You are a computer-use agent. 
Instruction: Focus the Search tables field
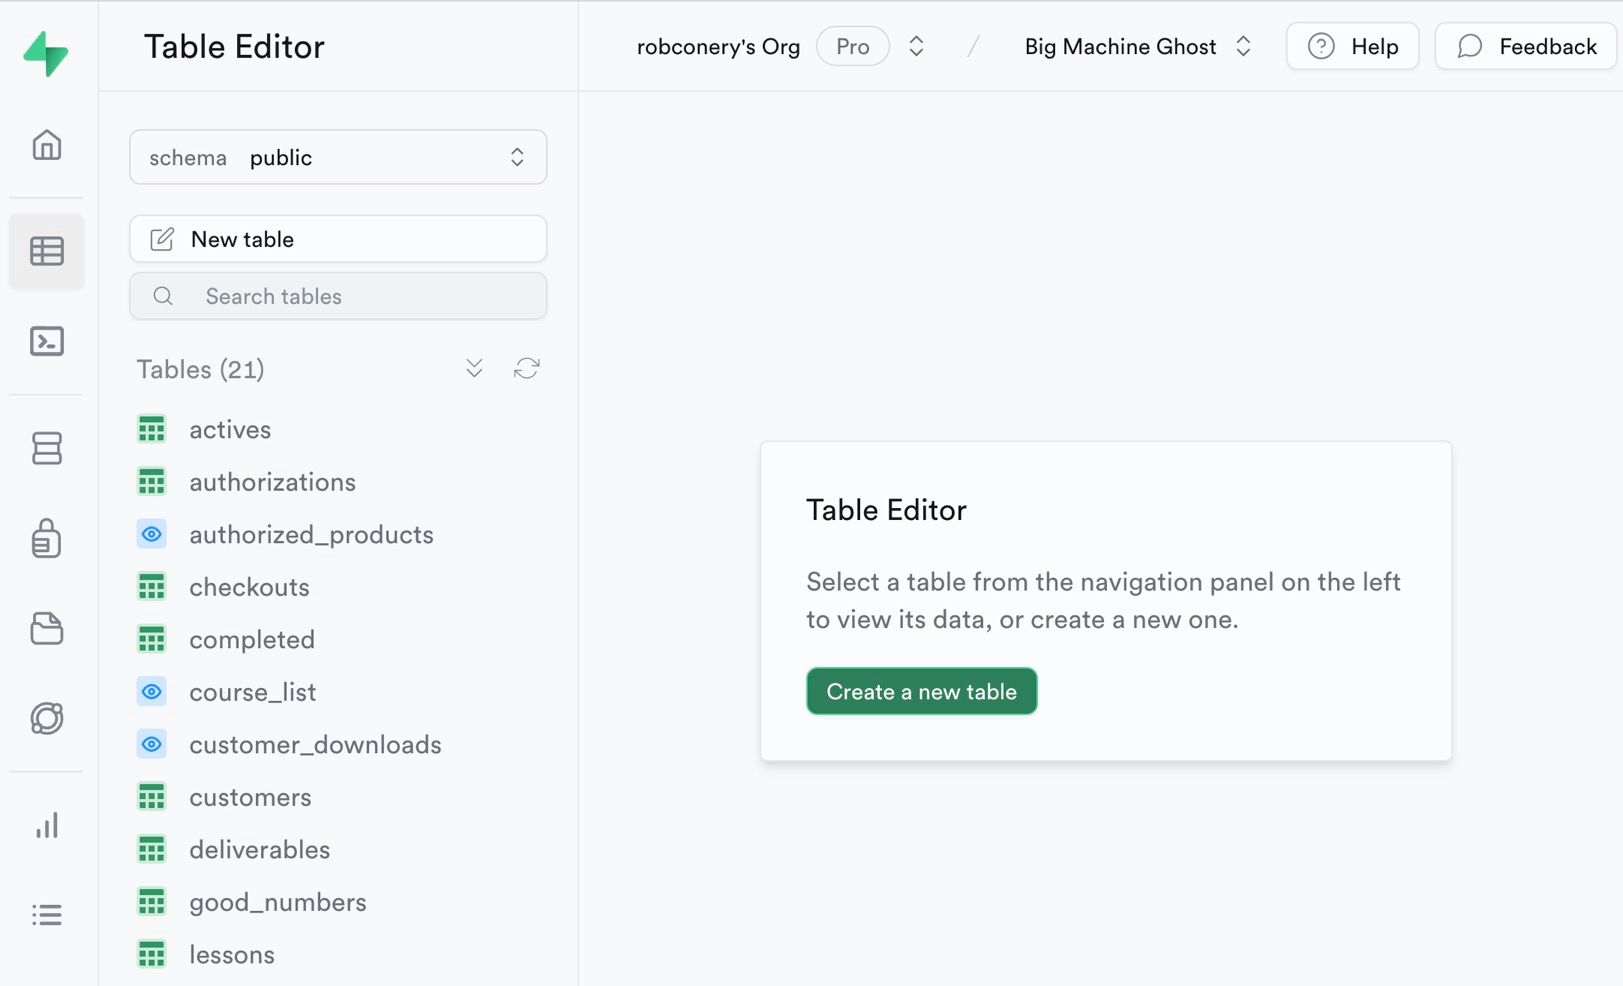coord(338,297)
